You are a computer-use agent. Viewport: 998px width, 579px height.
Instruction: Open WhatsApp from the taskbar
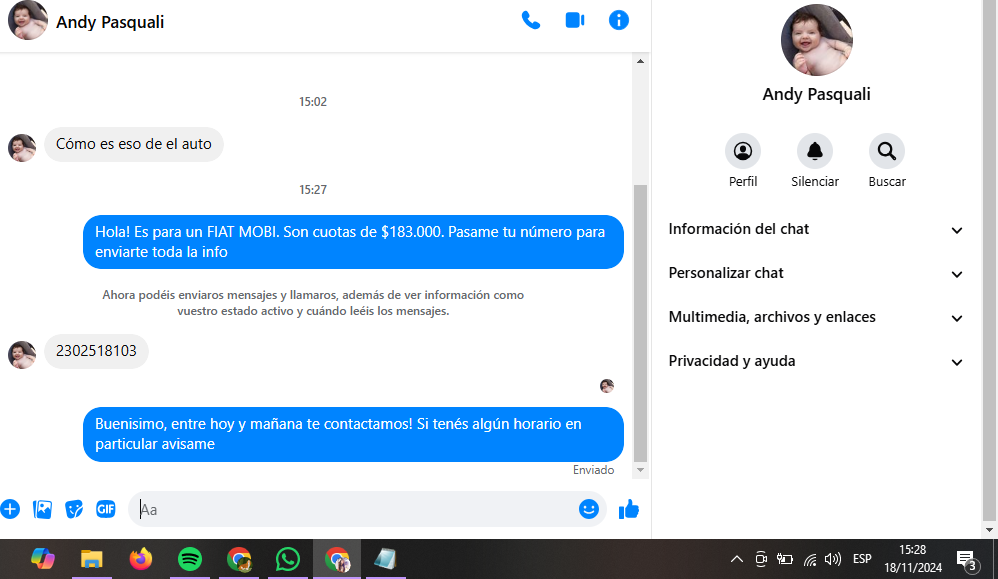288,559
